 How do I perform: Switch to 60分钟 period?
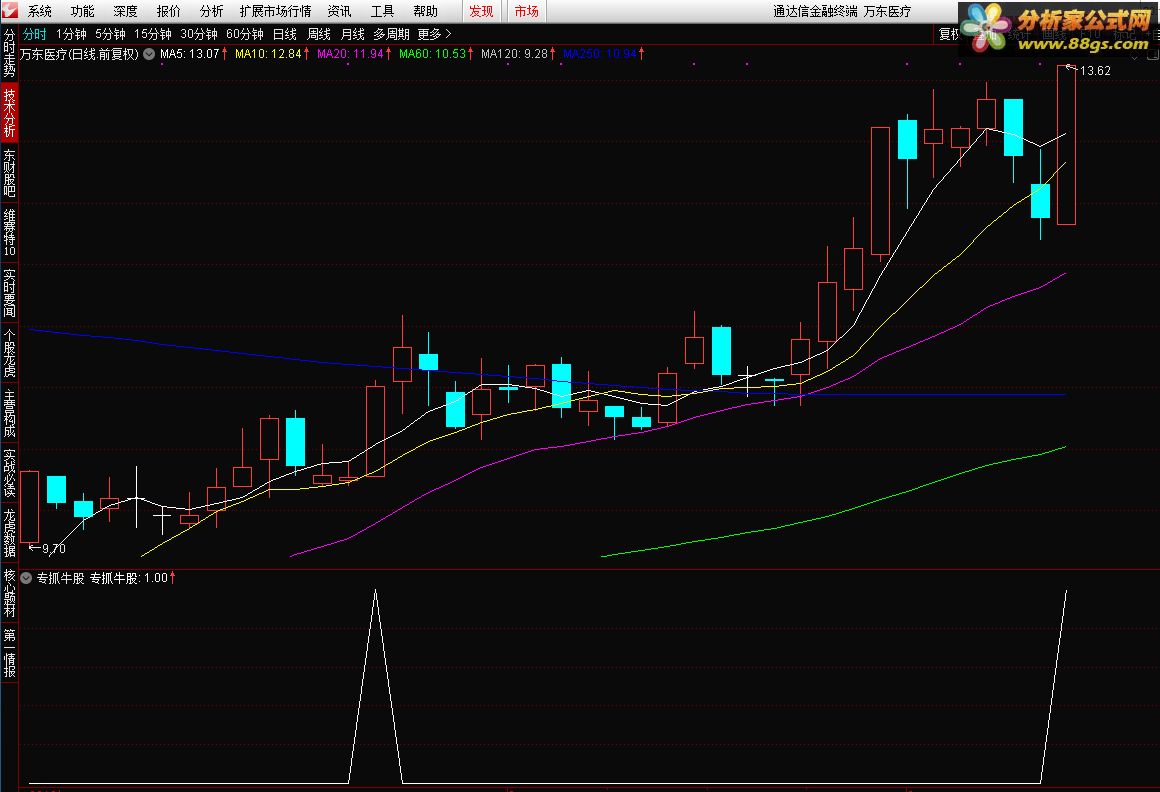pos(245,34)
